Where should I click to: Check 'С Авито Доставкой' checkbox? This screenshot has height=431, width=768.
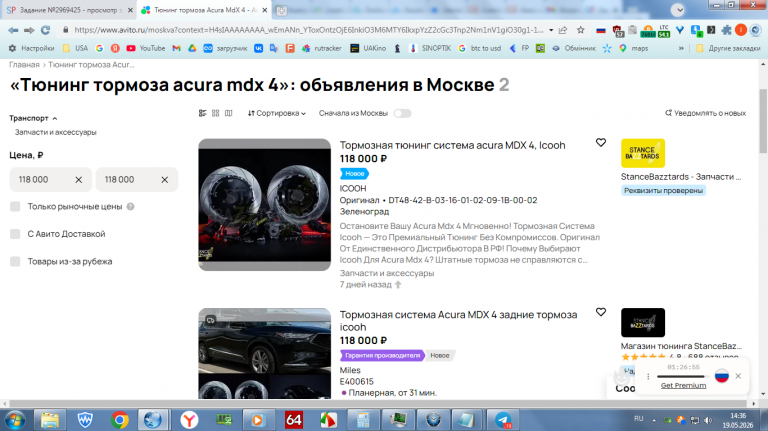(15, 234)
